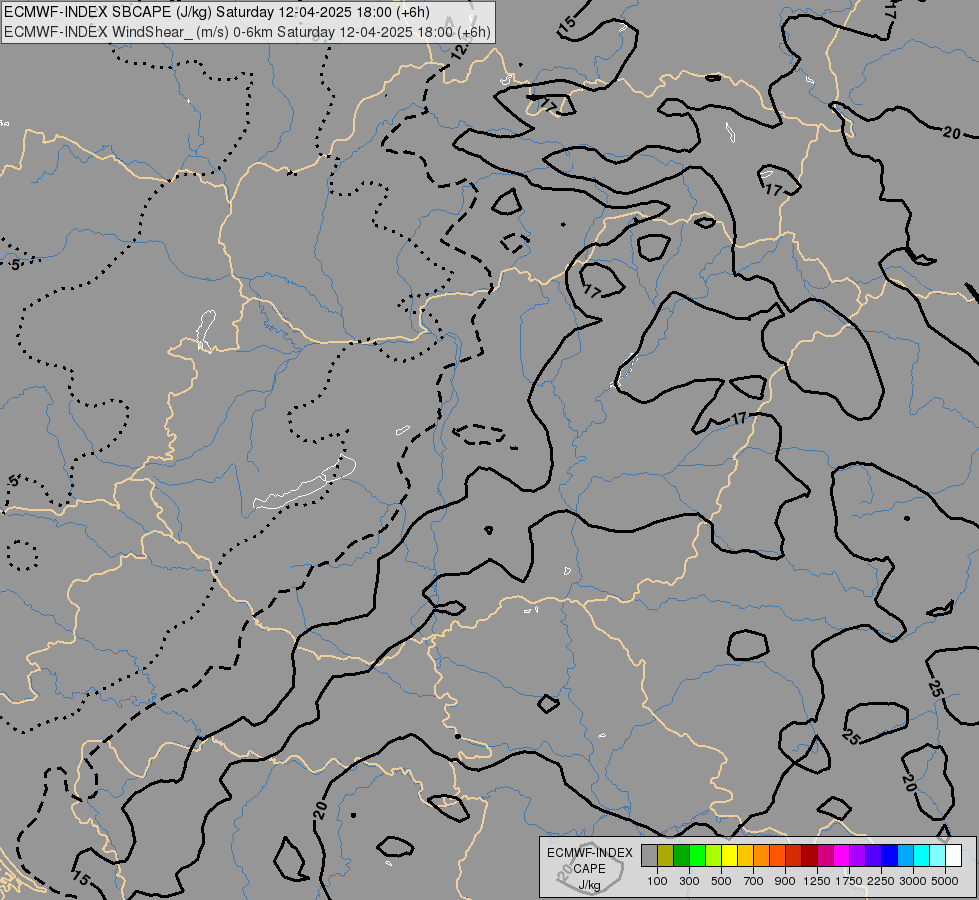
Task: Select the gray swatch in CAPE legend
Action: [649, 855]
